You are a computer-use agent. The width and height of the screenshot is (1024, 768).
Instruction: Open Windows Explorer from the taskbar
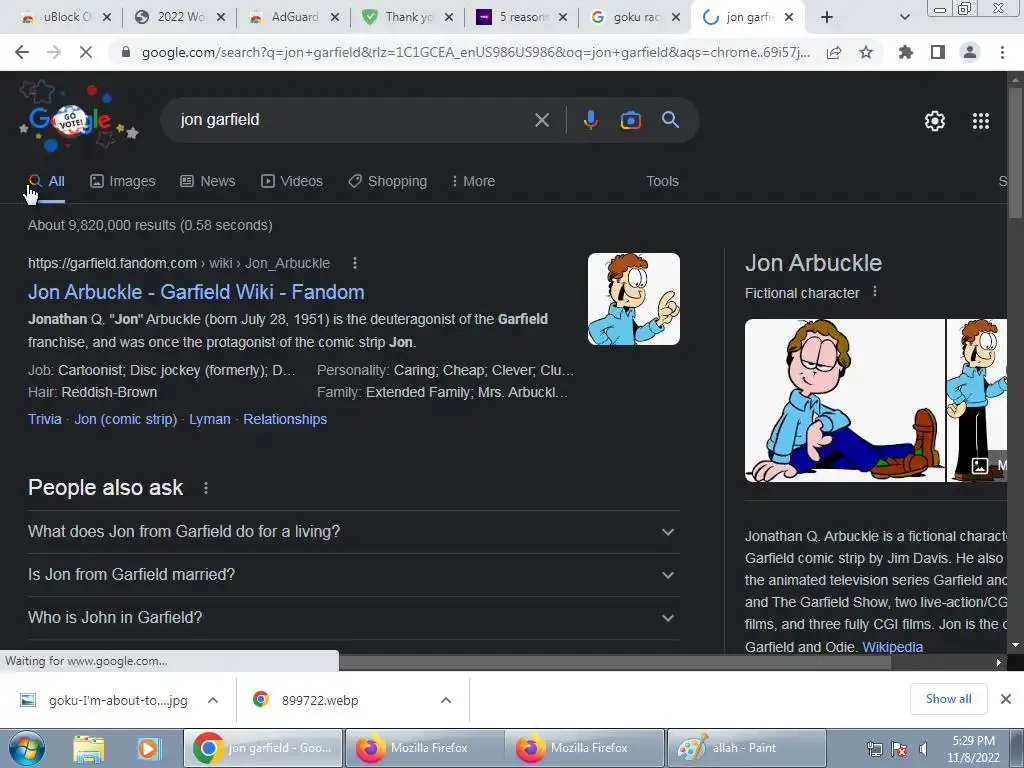pyautogui.click(x=88, y=748)
